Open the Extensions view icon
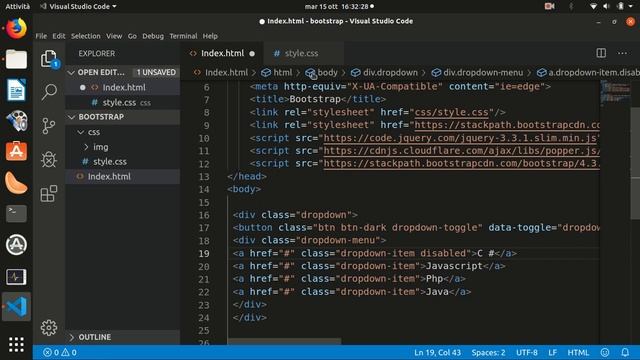The height and width of the screenshot is (360, 640). [49, 193]
